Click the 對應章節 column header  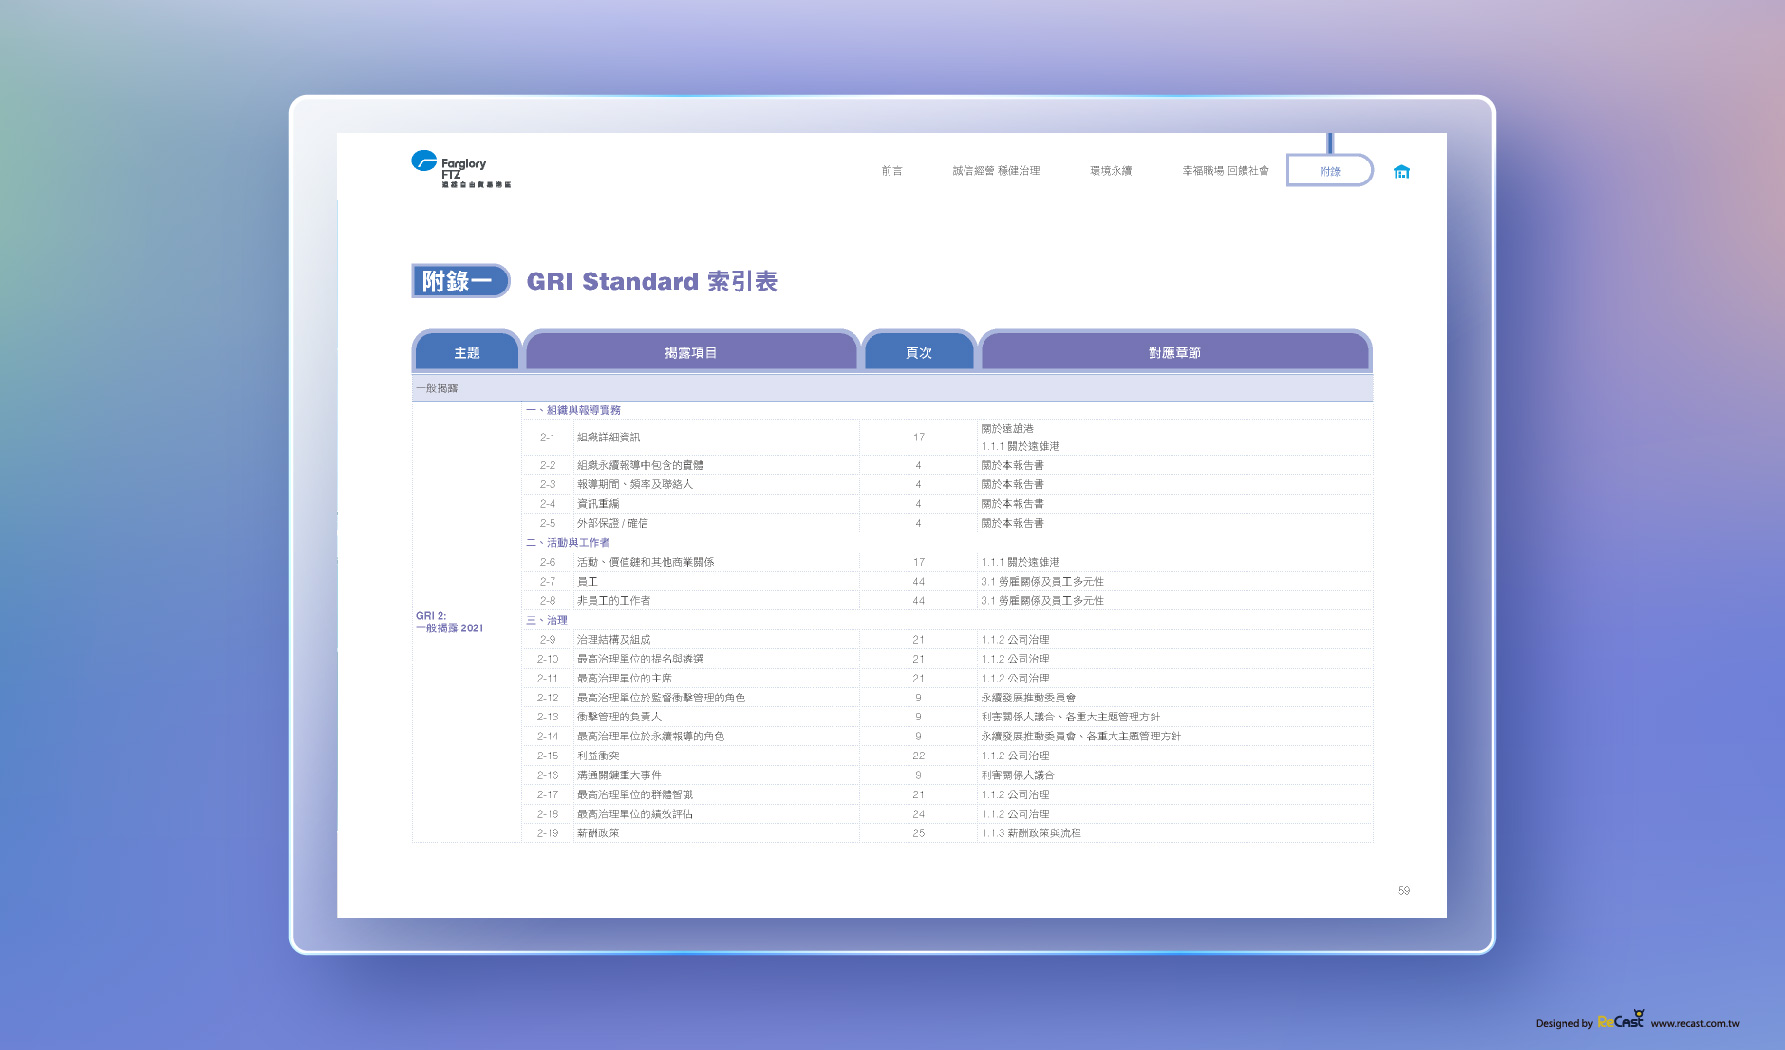tap(1175, 352)
